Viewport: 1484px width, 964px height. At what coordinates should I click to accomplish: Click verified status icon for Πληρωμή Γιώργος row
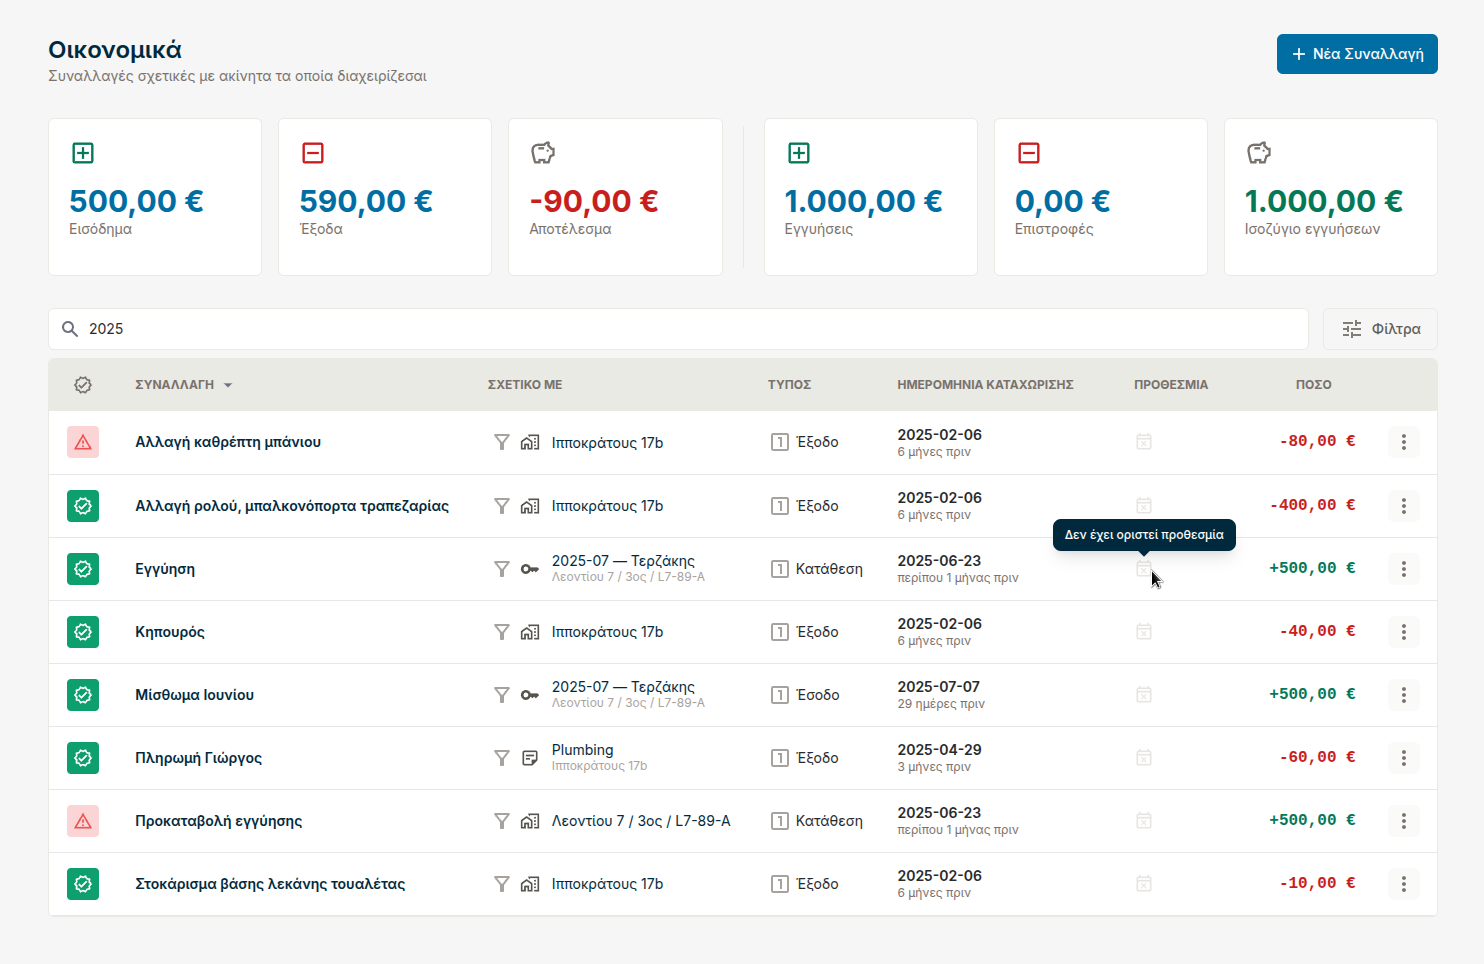[83, 758]
